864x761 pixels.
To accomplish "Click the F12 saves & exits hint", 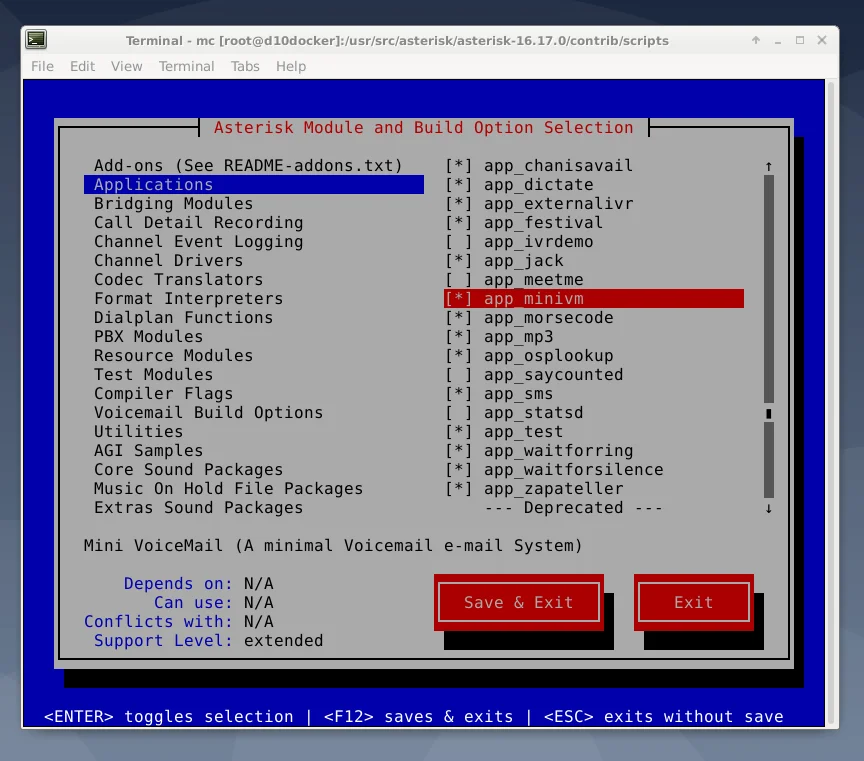I will (418, 717).
